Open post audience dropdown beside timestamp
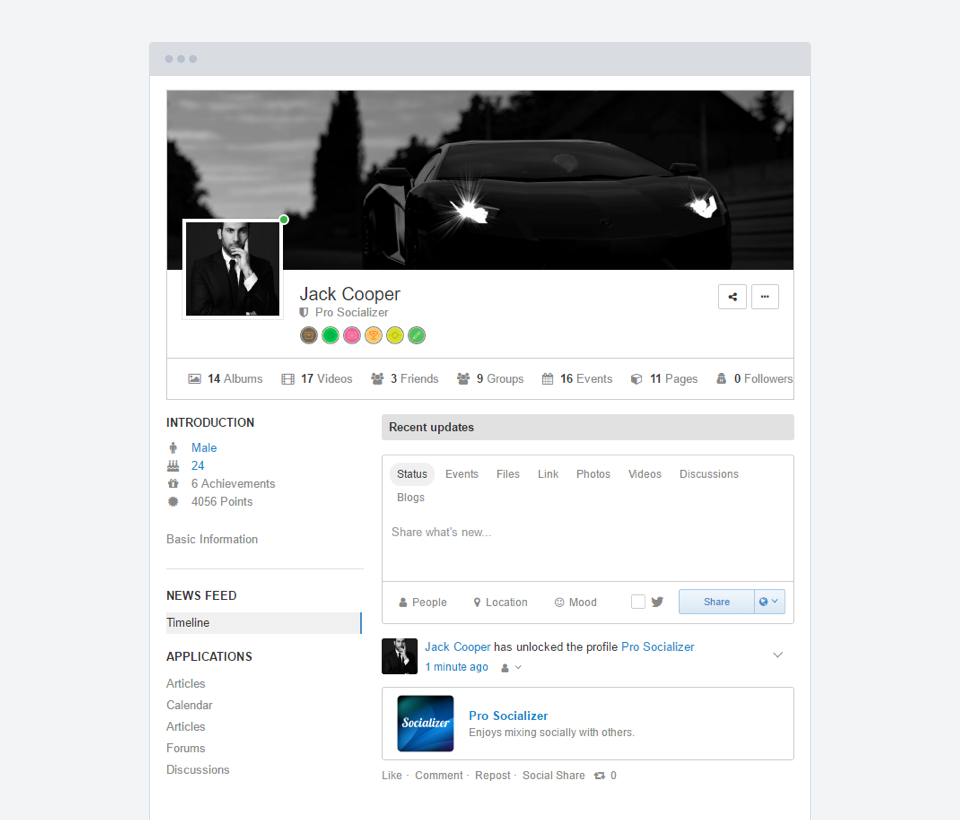The width and height of the screenshot is (960, 820). point(511,668)
